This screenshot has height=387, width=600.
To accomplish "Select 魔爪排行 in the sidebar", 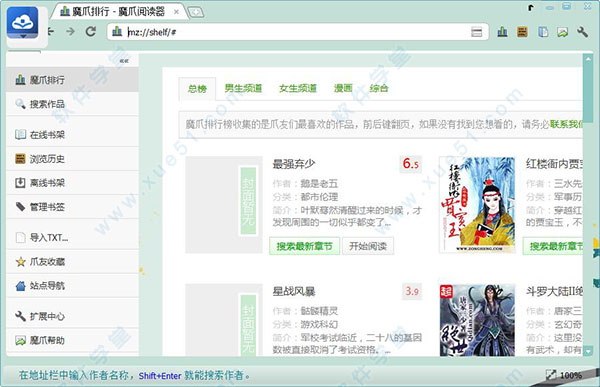I will click(72, 80).
